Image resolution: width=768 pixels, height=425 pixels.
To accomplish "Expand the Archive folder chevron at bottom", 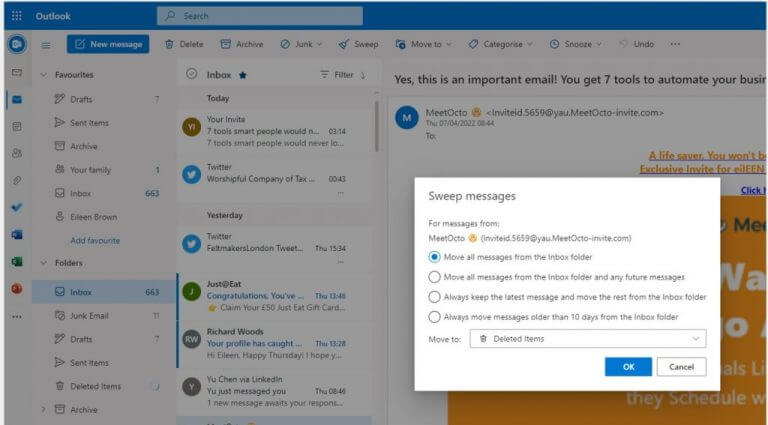I will pyautogui.click(x=44, y=409).
